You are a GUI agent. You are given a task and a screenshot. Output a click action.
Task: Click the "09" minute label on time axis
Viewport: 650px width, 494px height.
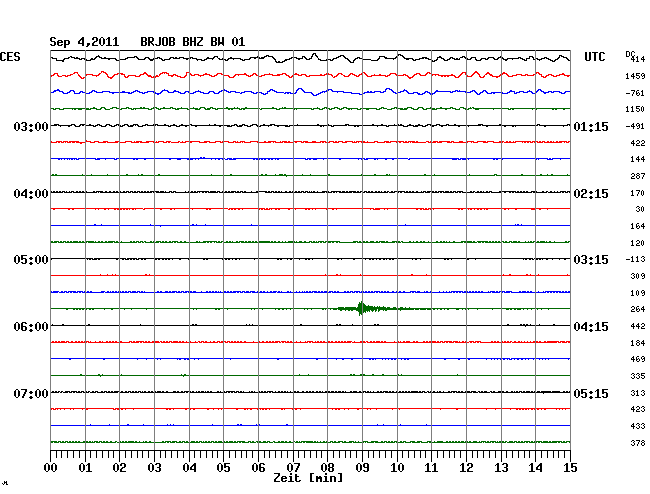click(x=362, y=468)
